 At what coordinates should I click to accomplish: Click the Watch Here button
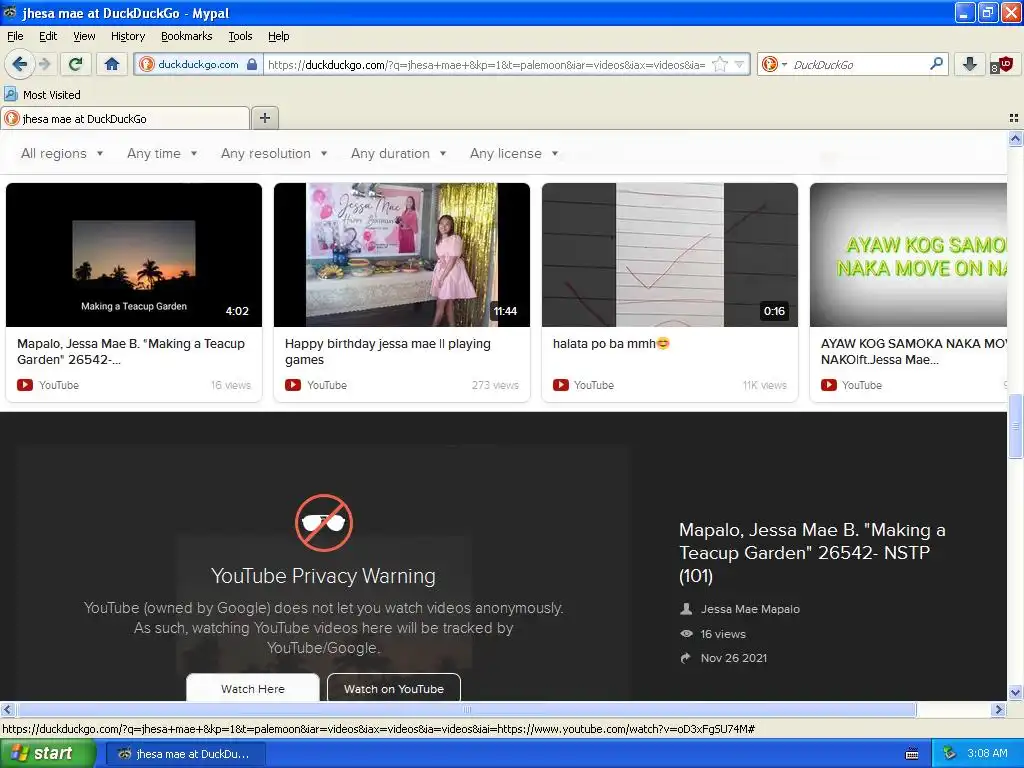[253, 688]
